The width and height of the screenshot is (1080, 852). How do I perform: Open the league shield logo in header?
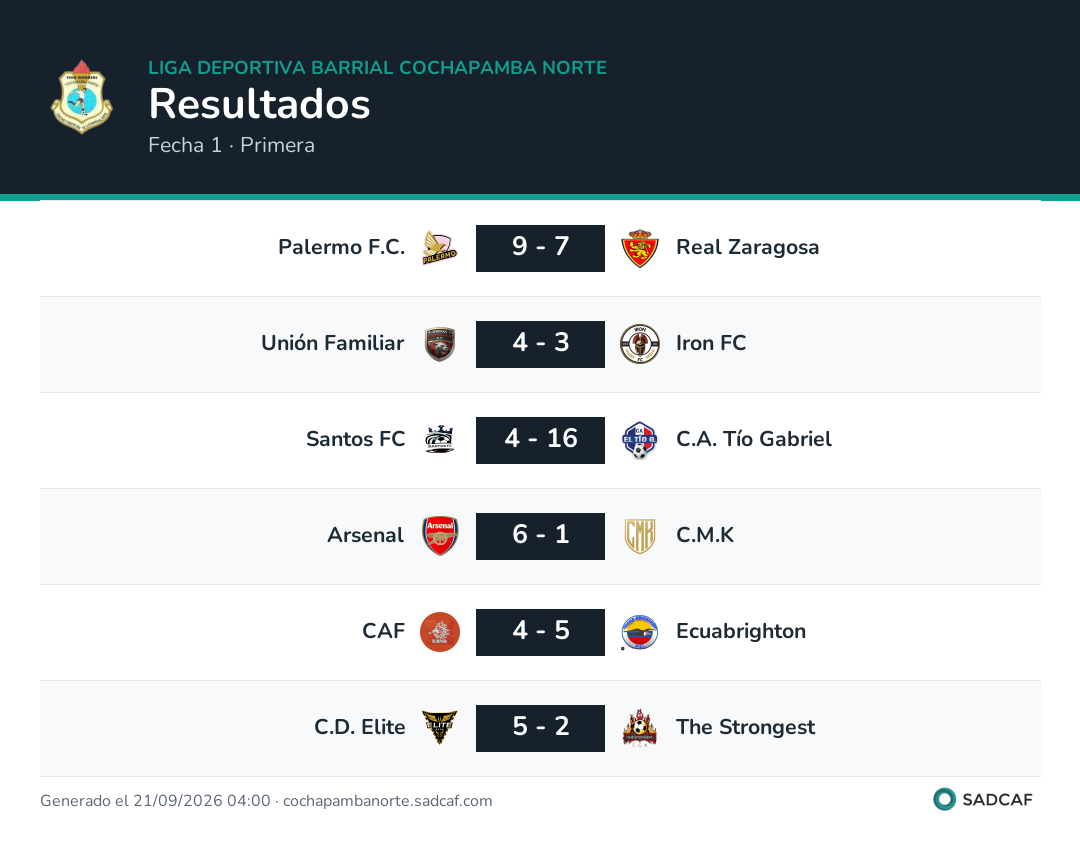82,97
